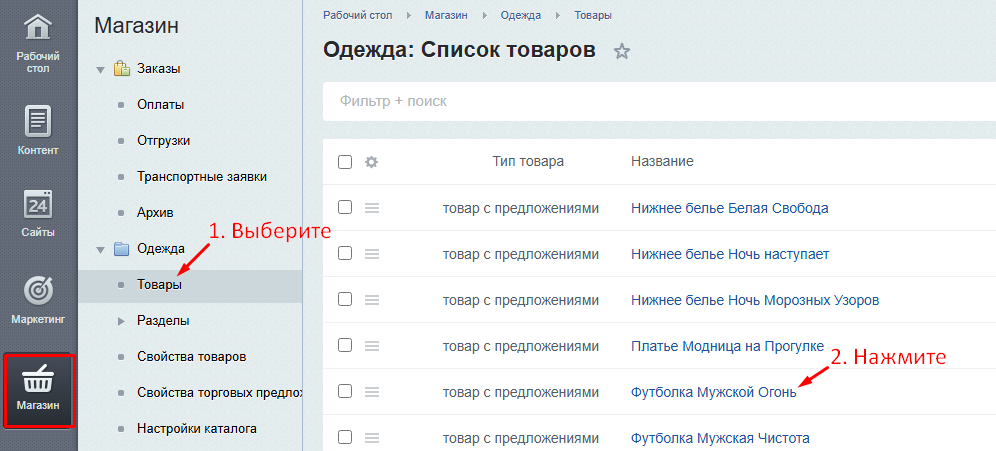Open Архив in the sidebar
The height and width of the screenshot is (451, 996).
155,212
